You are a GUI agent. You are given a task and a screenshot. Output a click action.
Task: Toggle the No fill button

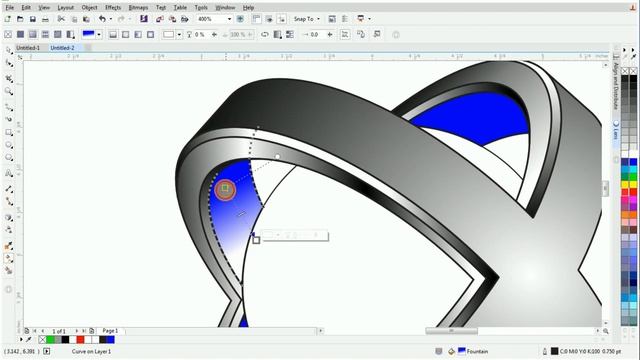coord(8,35)
